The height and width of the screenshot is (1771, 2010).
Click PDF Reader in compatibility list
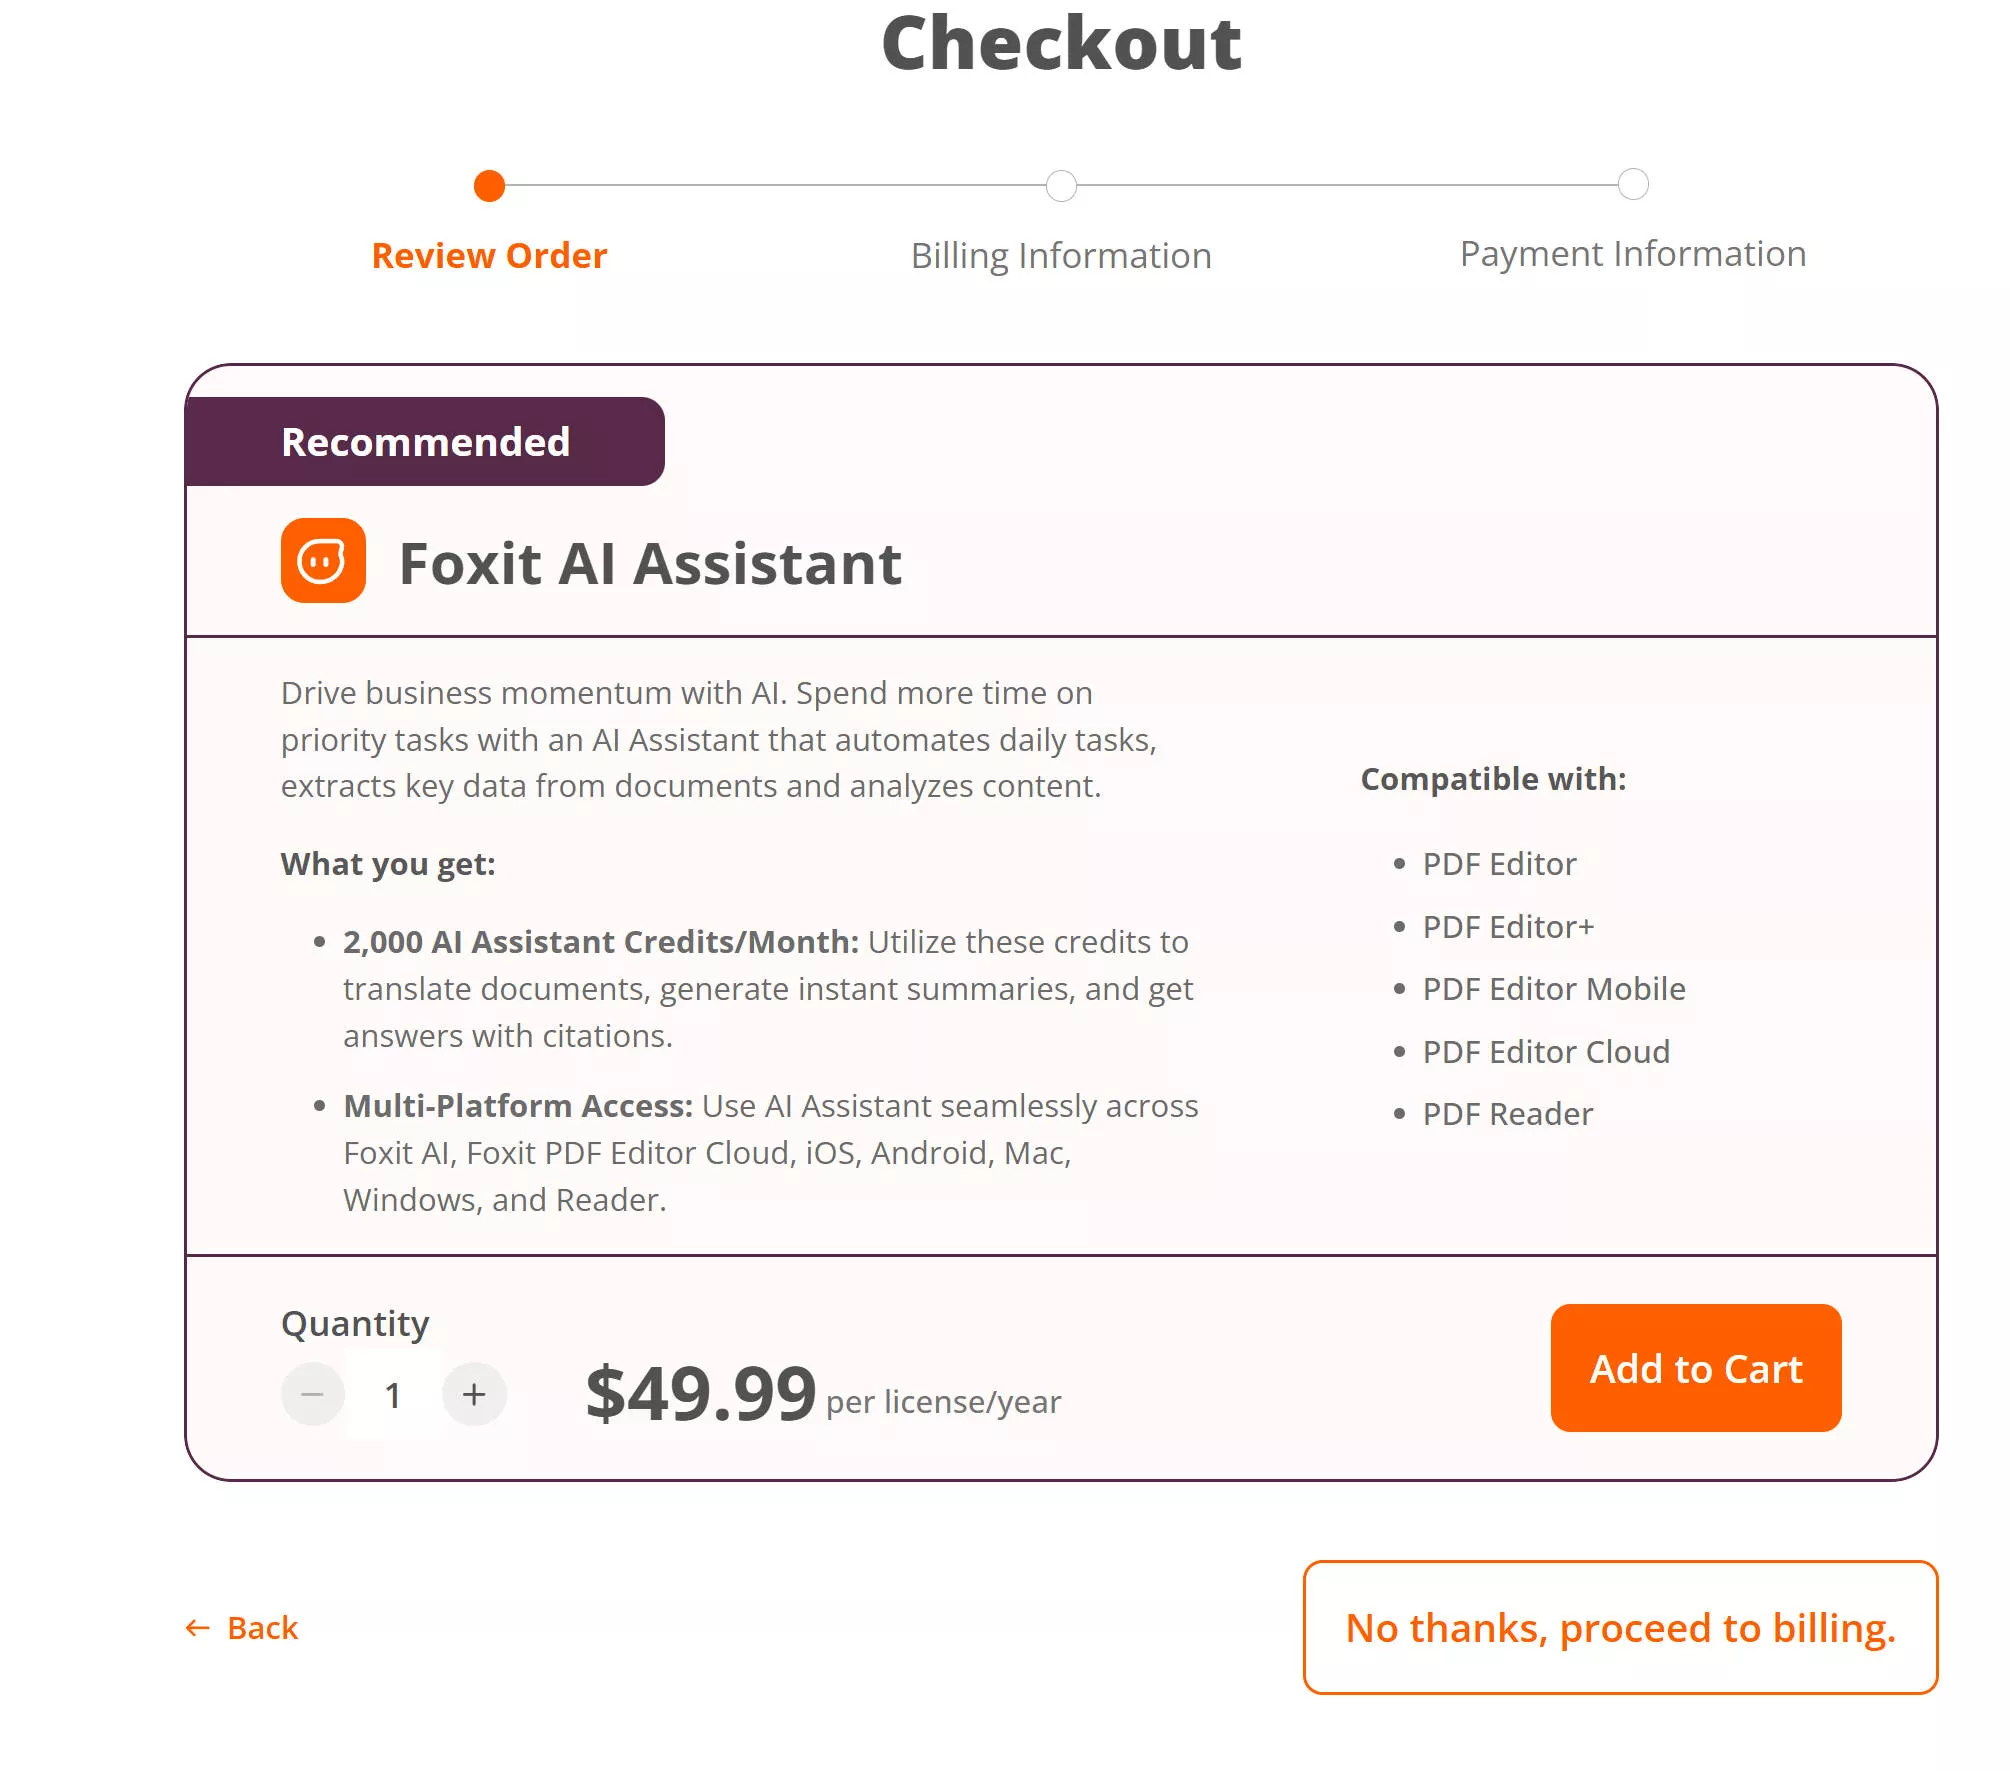1508,1114
